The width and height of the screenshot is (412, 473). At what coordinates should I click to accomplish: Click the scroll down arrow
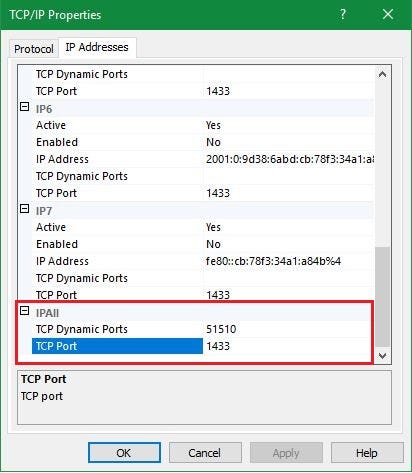383,356
